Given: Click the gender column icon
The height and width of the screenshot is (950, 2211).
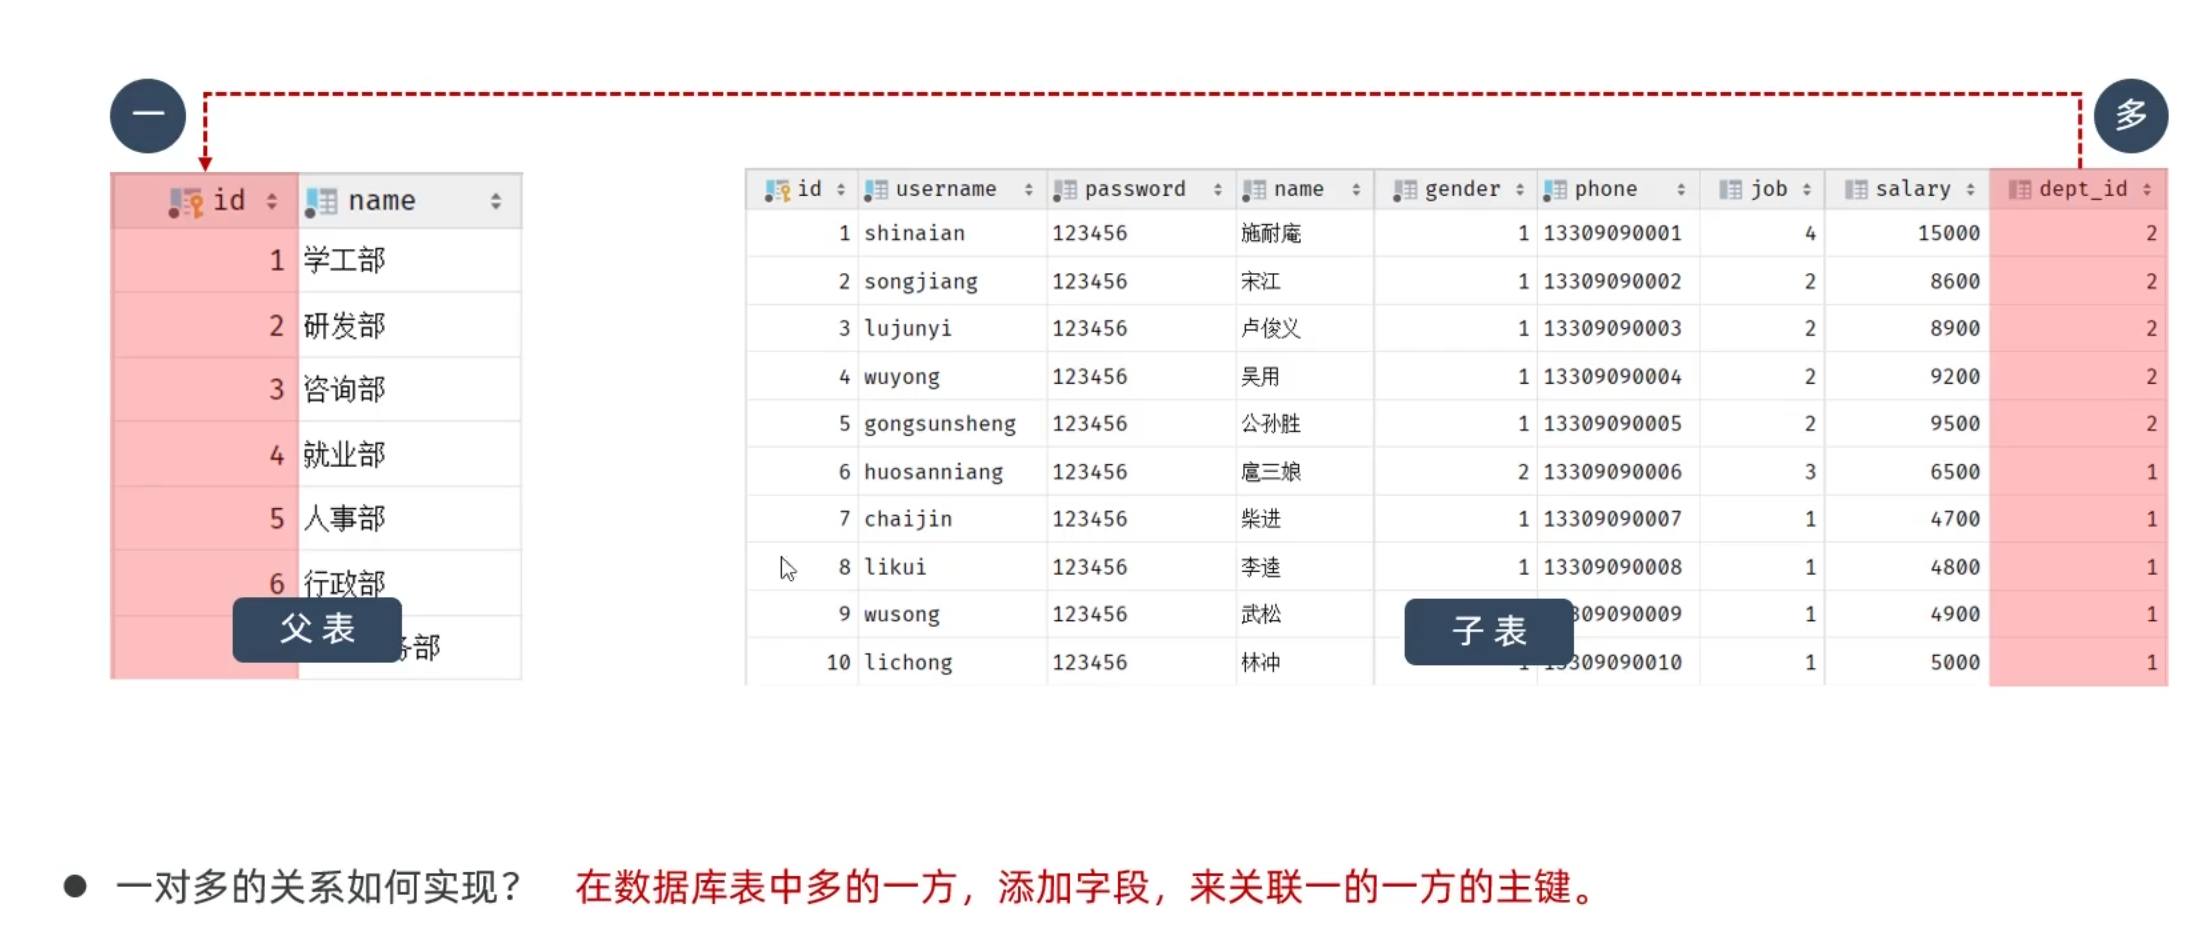Looking at the screenshot, I should (1405, 190).
